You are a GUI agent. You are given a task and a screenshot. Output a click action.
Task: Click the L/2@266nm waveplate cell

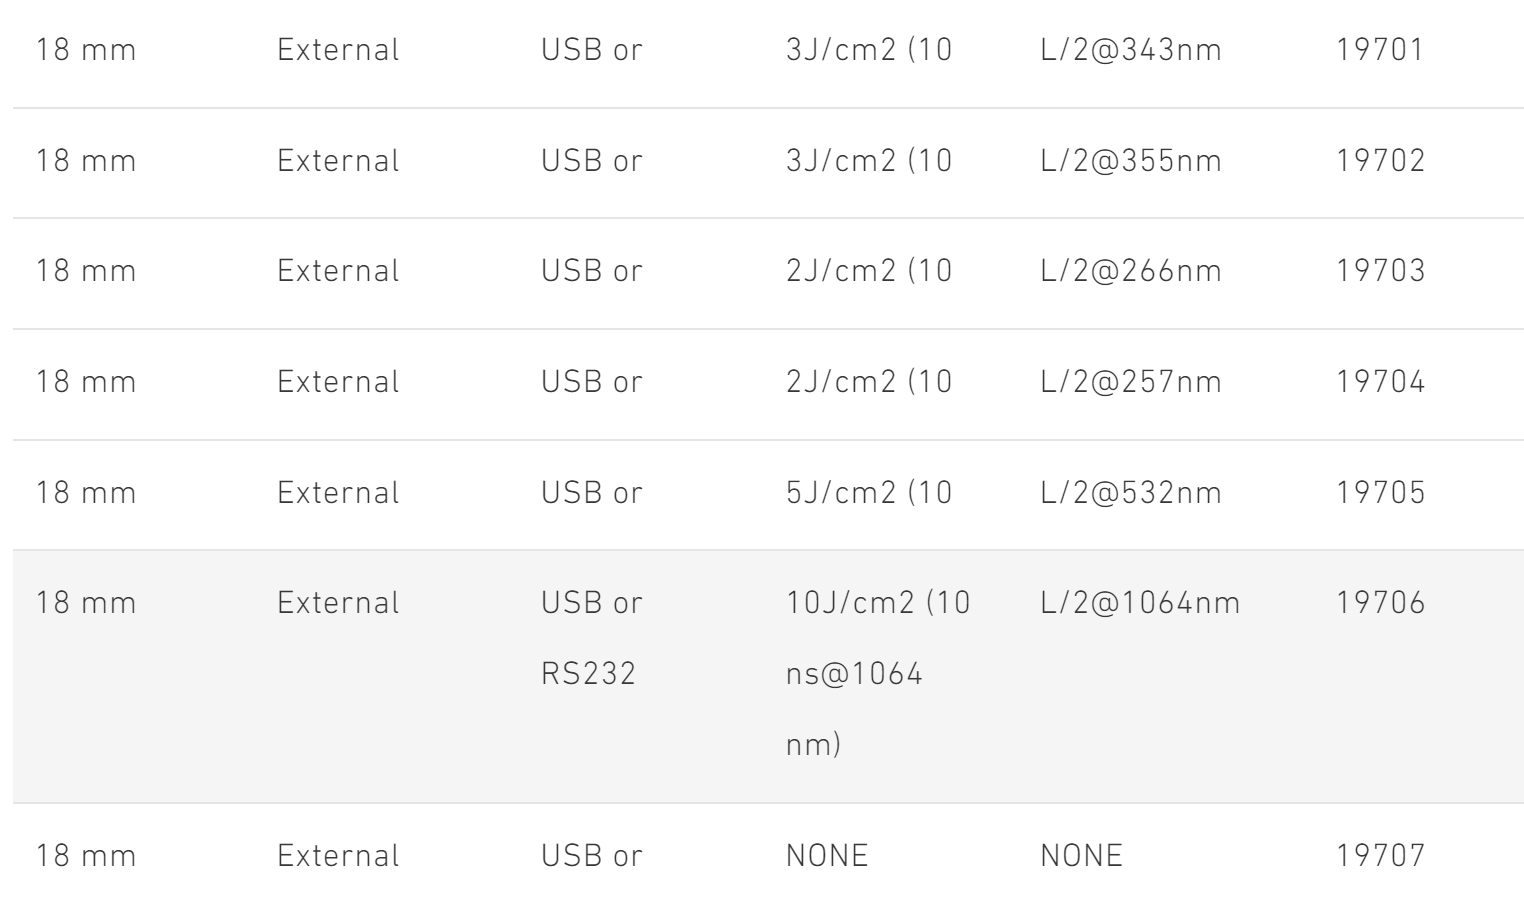point(1131,271)
